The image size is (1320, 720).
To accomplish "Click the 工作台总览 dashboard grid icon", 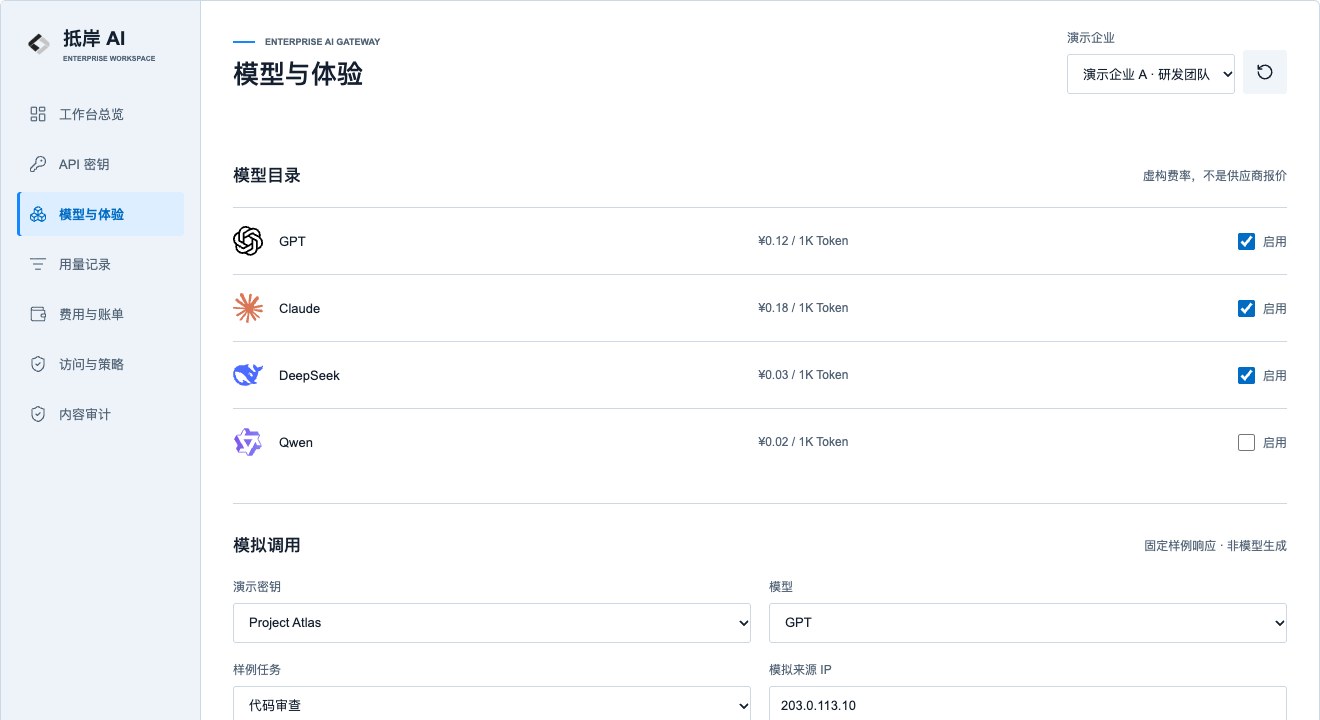I will coord(38,114).
